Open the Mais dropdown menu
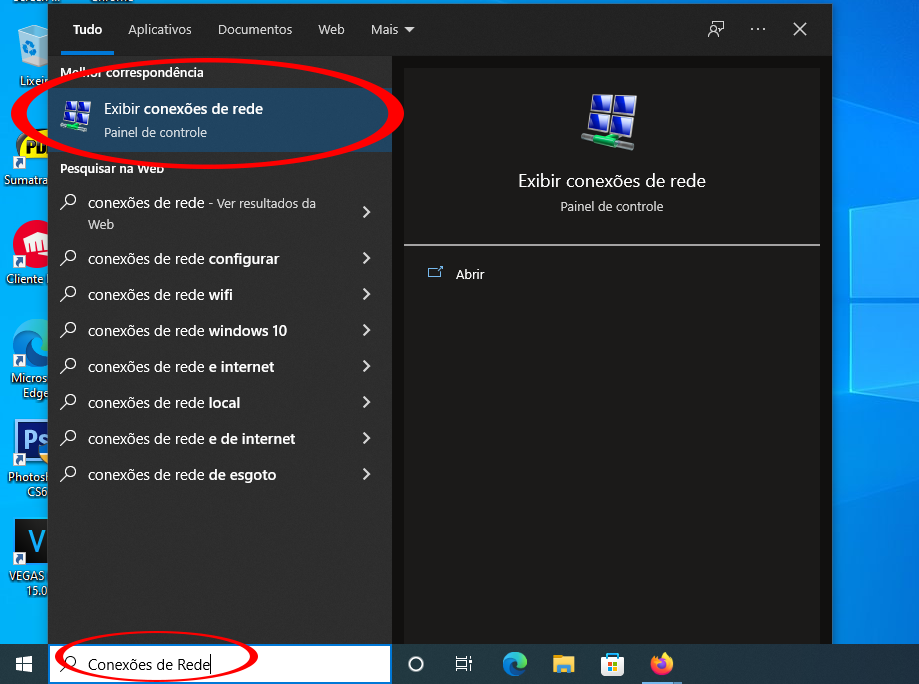919x684 pixels. click(x=392, y=30)
